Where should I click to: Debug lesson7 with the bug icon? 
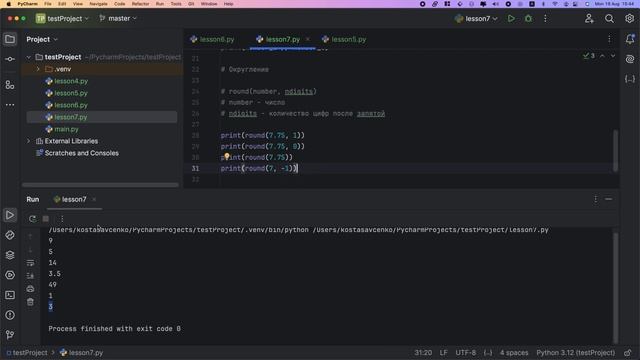click(528, 19)
